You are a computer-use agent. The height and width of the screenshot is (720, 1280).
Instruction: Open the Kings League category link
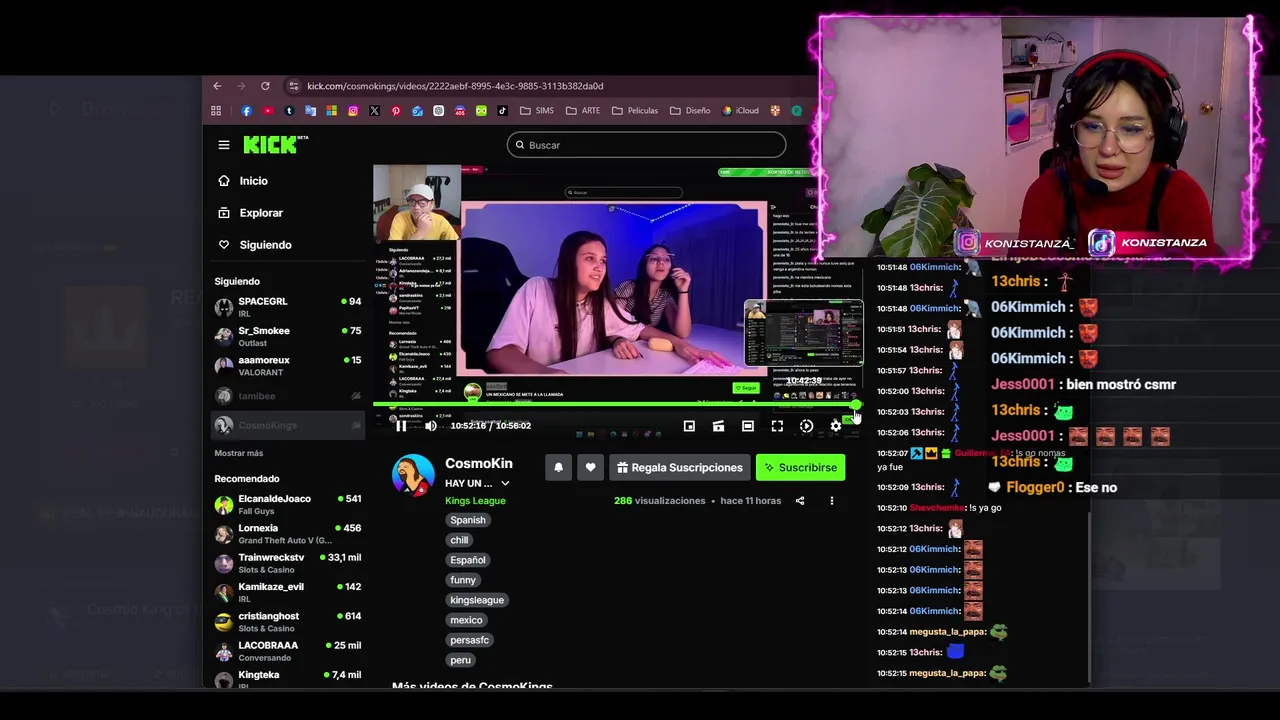(x=475, y=501)
